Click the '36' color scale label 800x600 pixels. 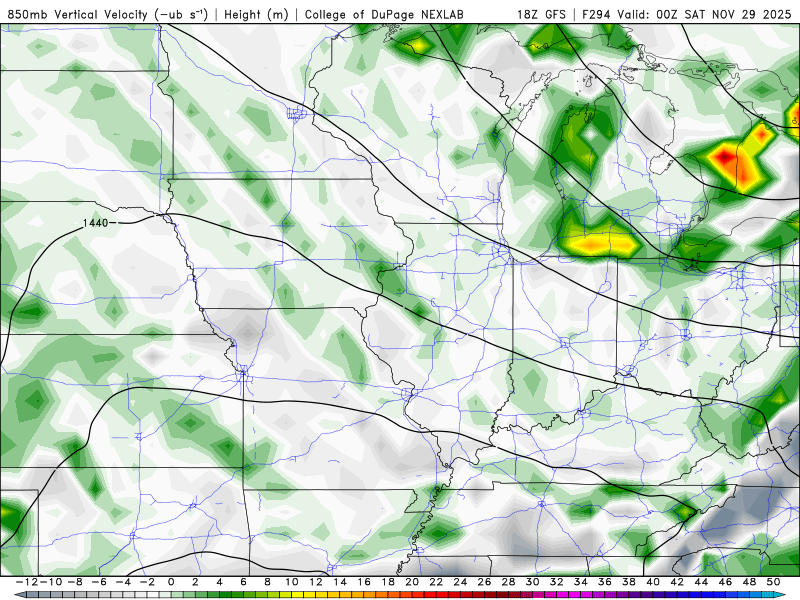click(605, 582)
